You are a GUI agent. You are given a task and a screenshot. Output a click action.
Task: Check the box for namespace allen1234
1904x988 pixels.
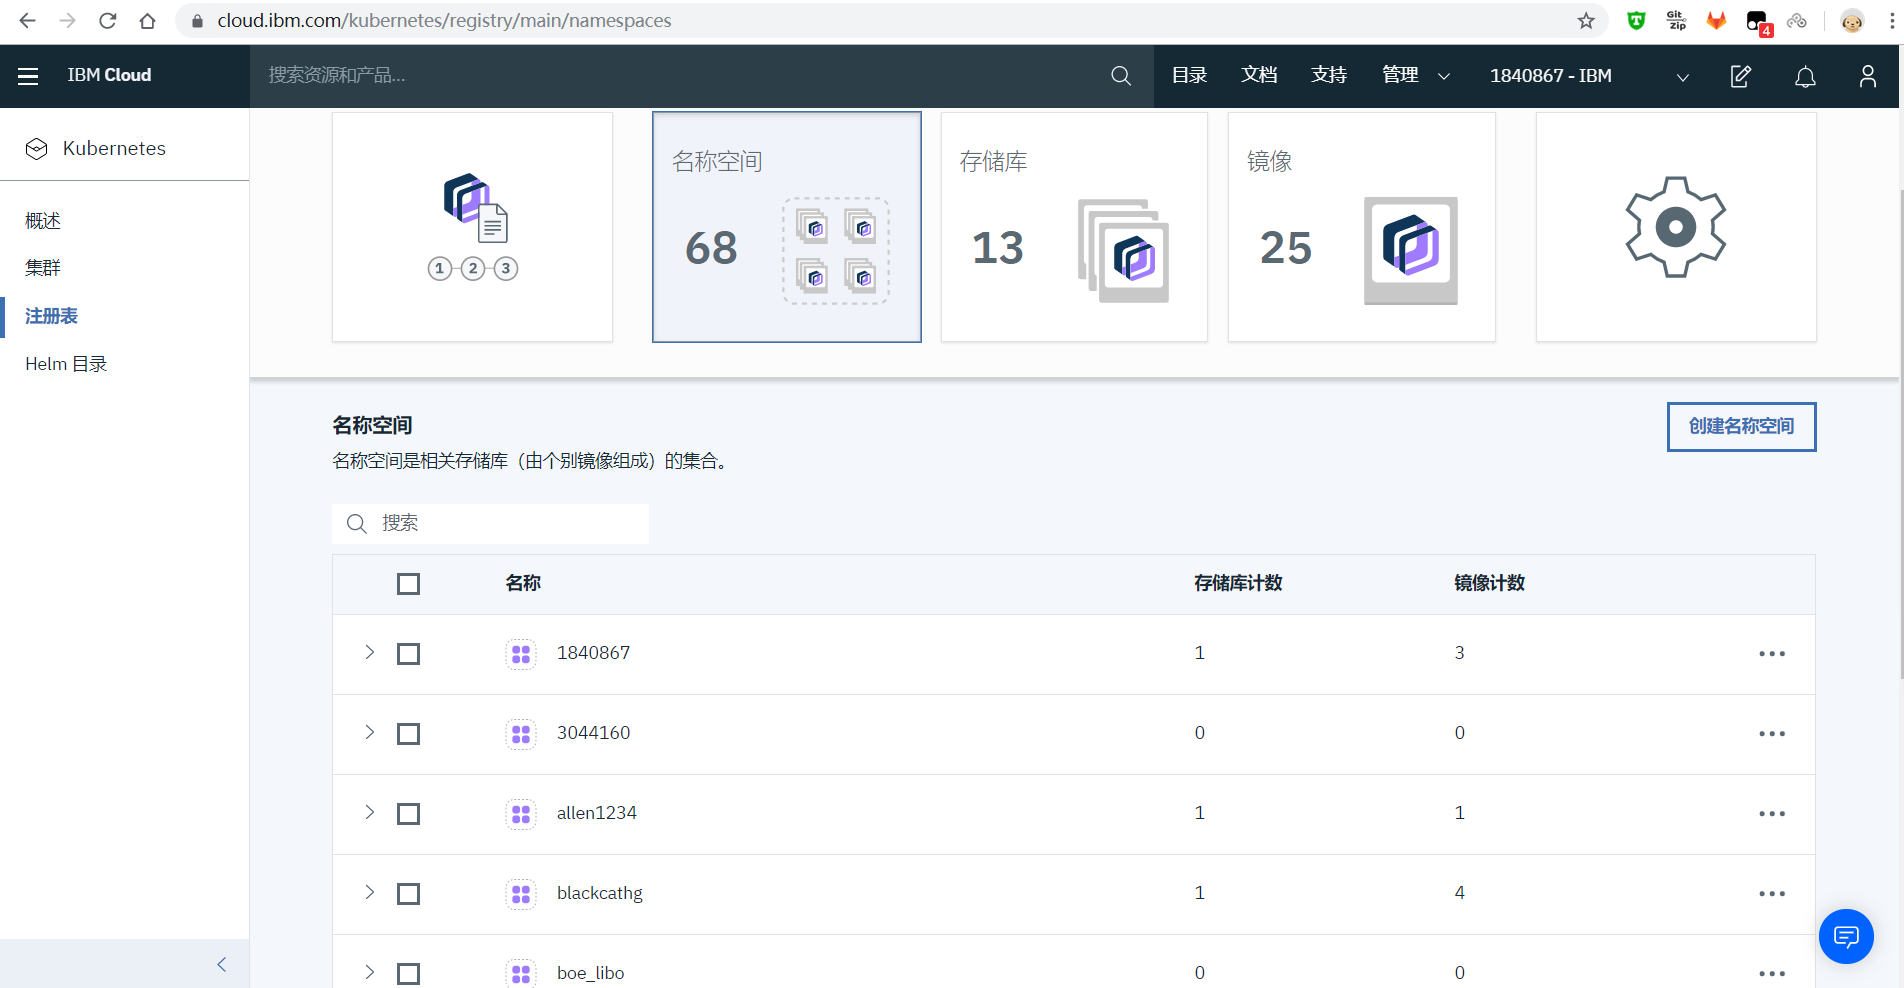[408, 814]
